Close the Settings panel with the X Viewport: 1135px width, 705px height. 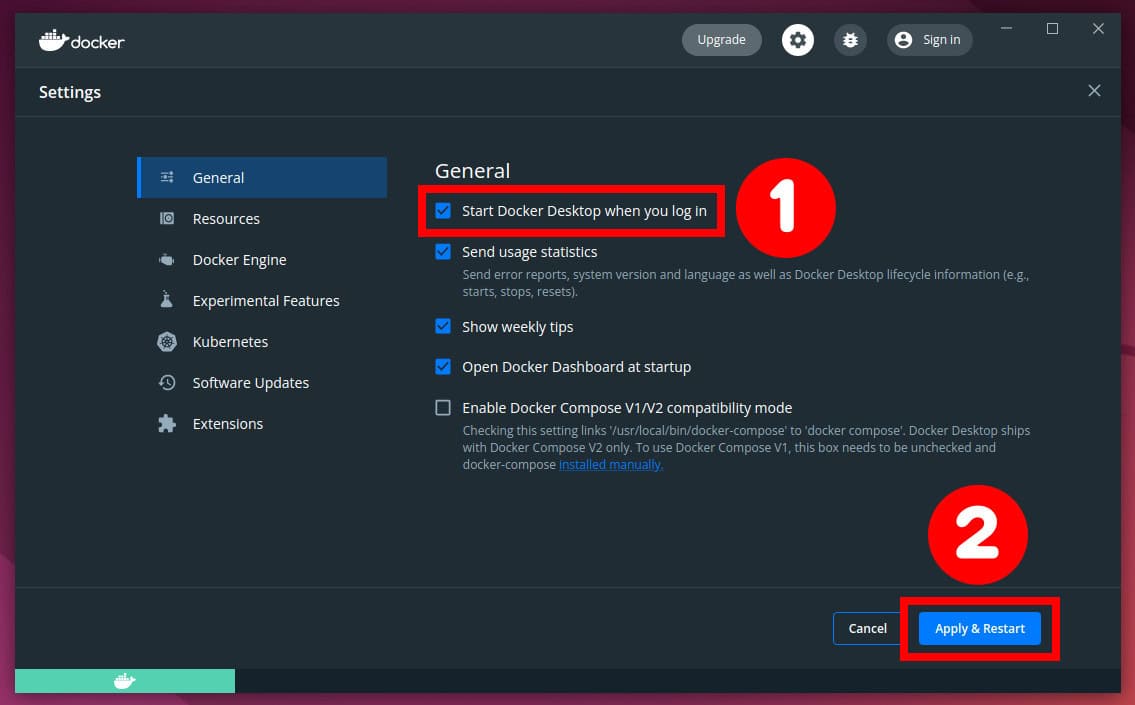click(x=1094, y=90)
